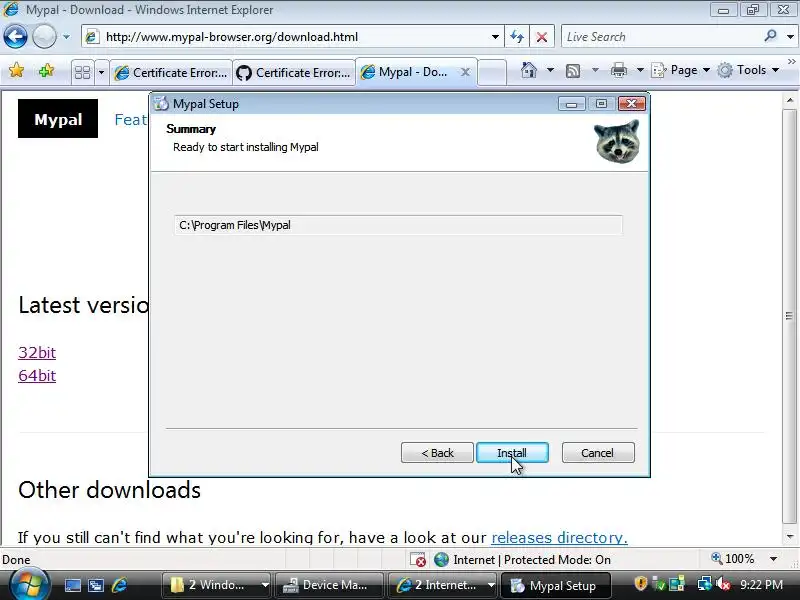800x600 pixels.
Task: Go back with the < Back button
Action: click(437, 453)
